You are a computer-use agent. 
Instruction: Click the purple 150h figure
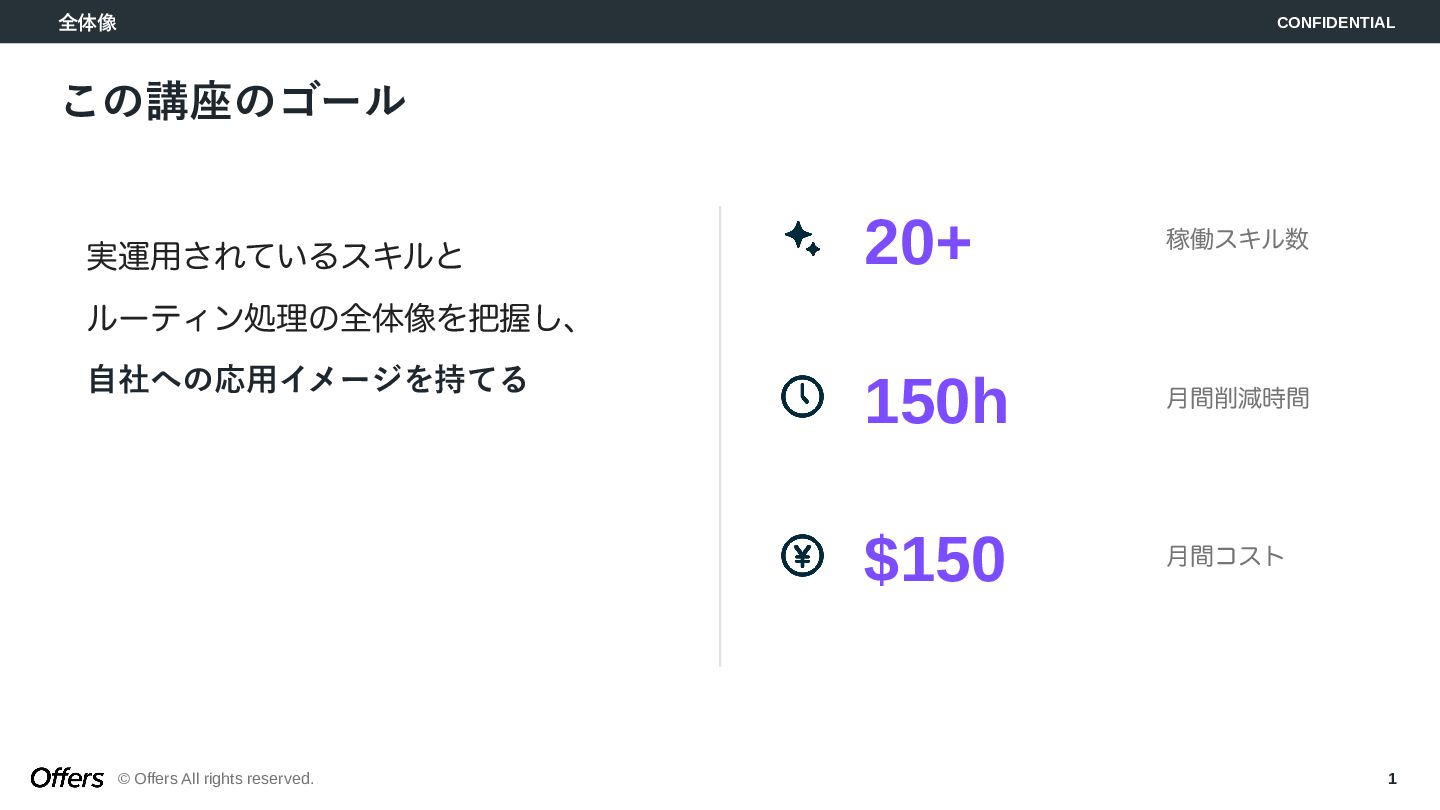point(936,401)
